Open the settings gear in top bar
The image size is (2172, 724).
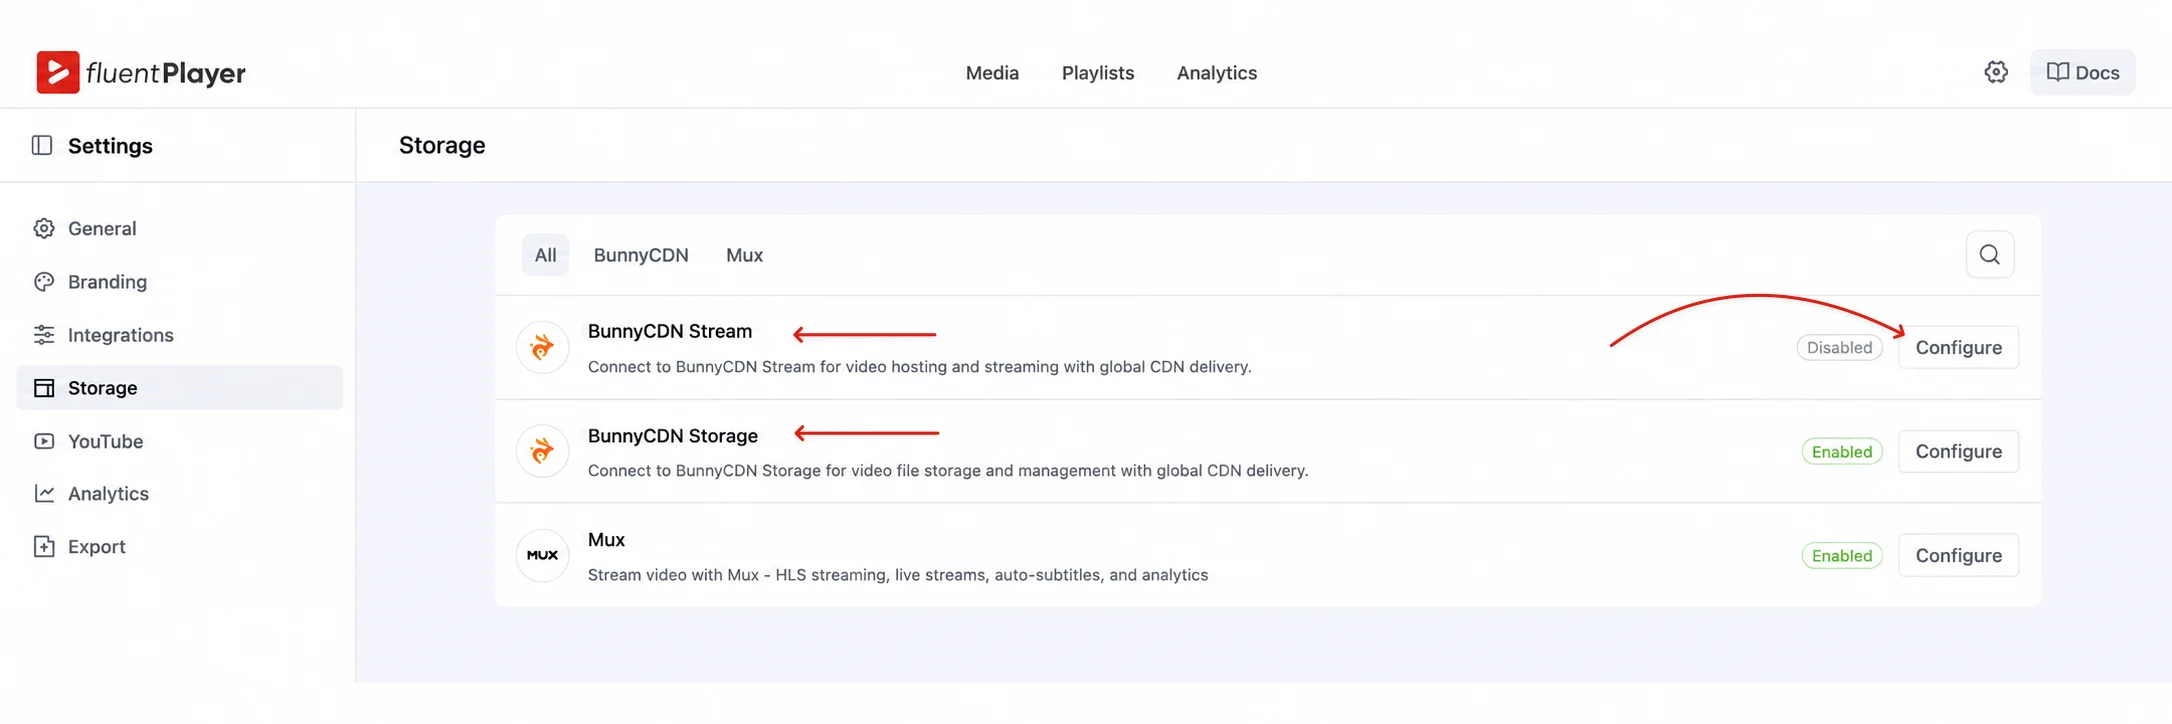1996,72
